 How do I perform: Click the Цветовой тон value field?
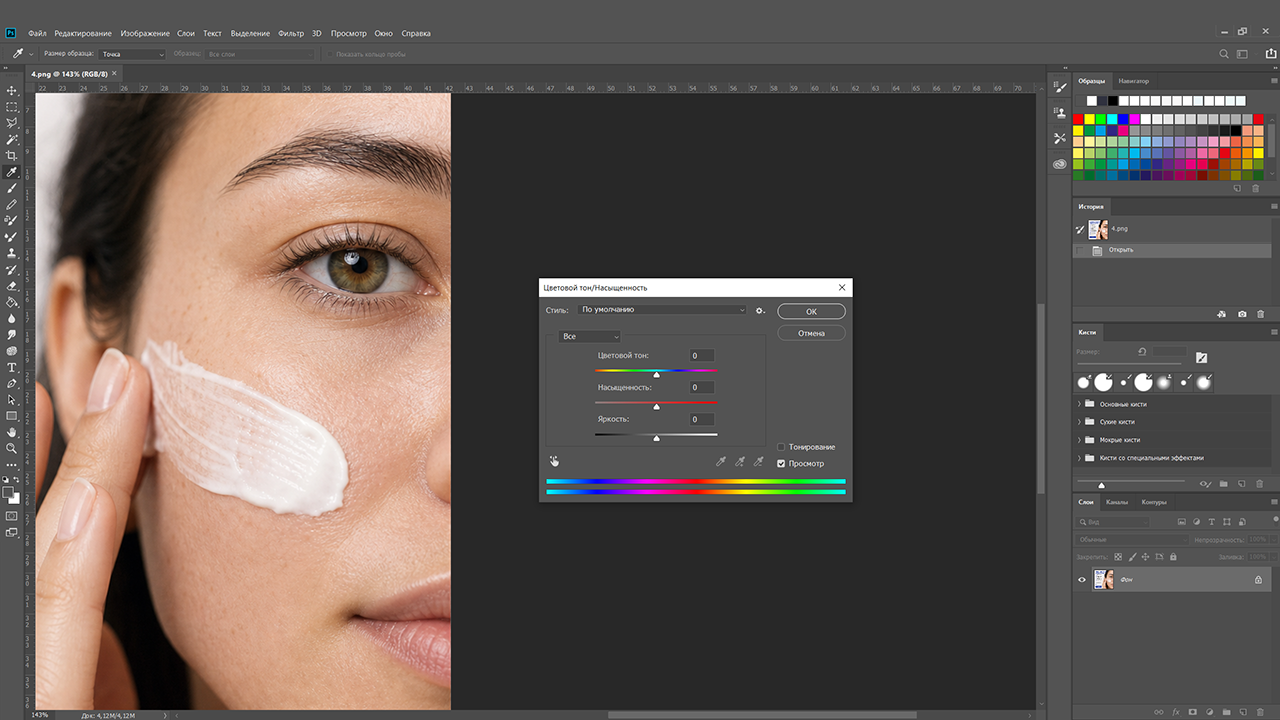click(701, 356)
